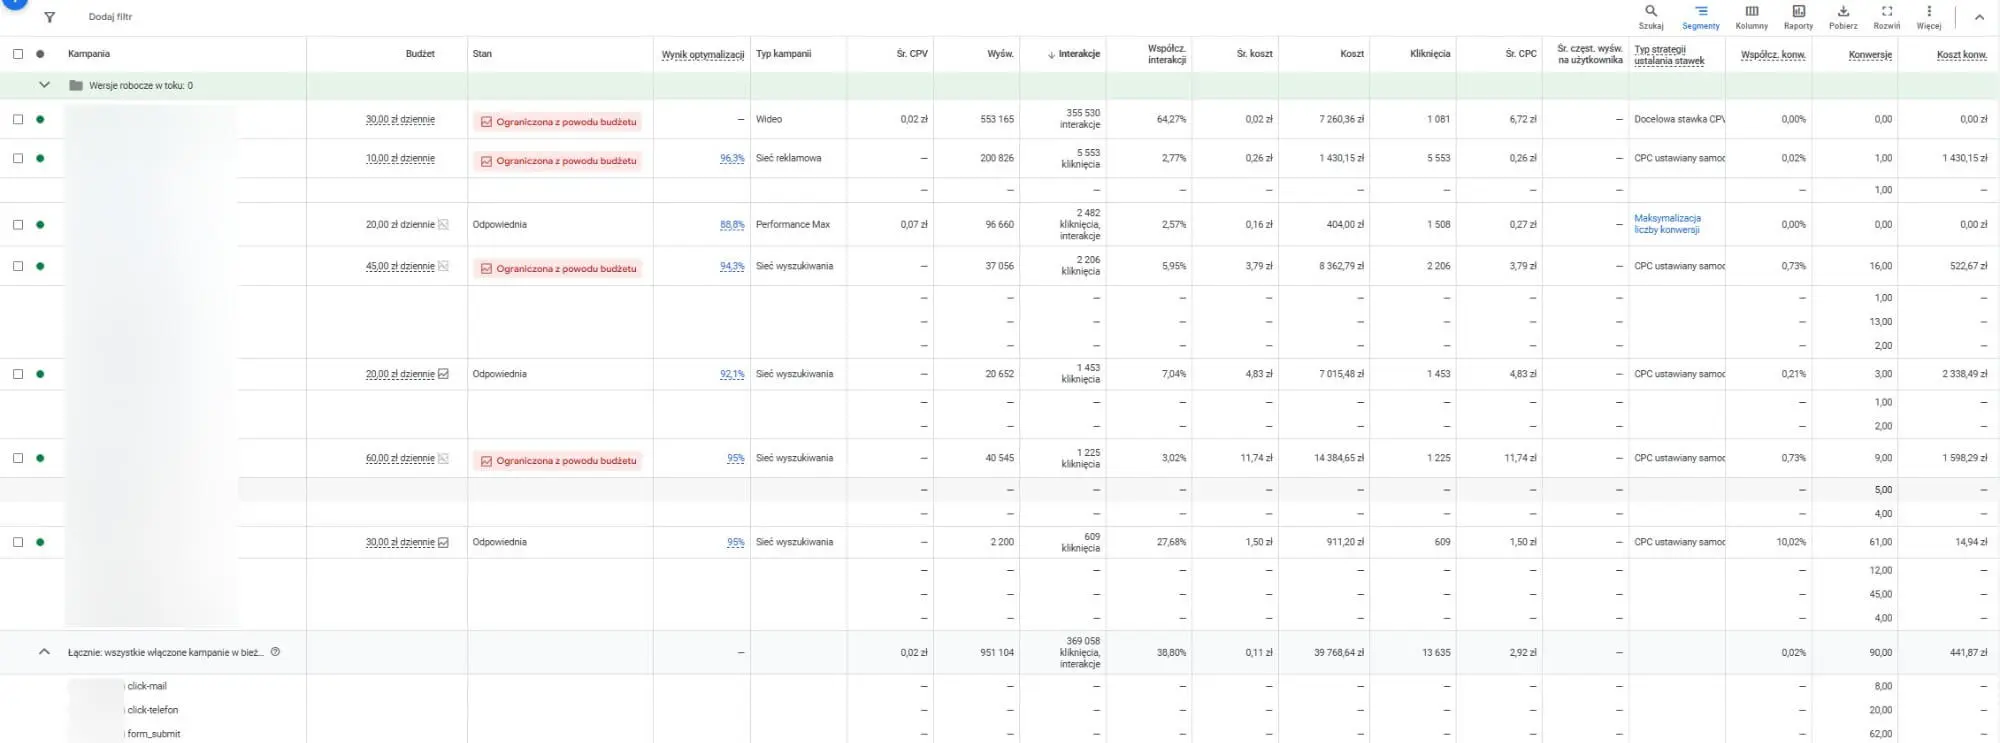2000x743 pixels.
Task: Expand the Łącznie totals row chevron
Action: click(44, 652)
